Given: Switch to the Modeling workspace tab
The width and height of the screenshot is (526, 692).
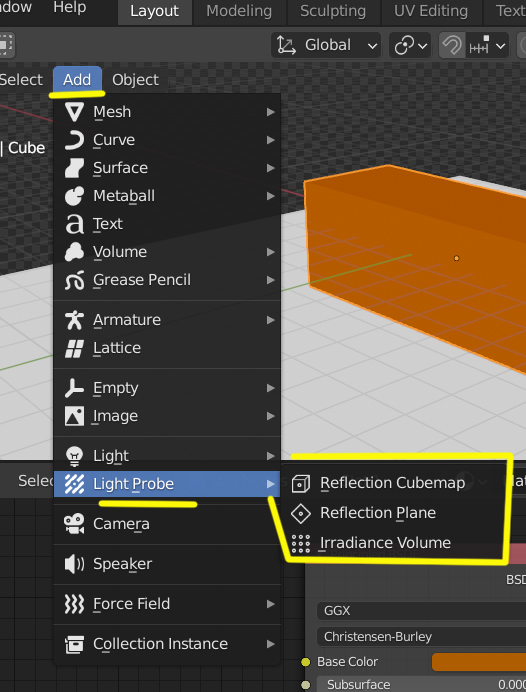Looking at the screenshot, I should [x=239, y=11].
